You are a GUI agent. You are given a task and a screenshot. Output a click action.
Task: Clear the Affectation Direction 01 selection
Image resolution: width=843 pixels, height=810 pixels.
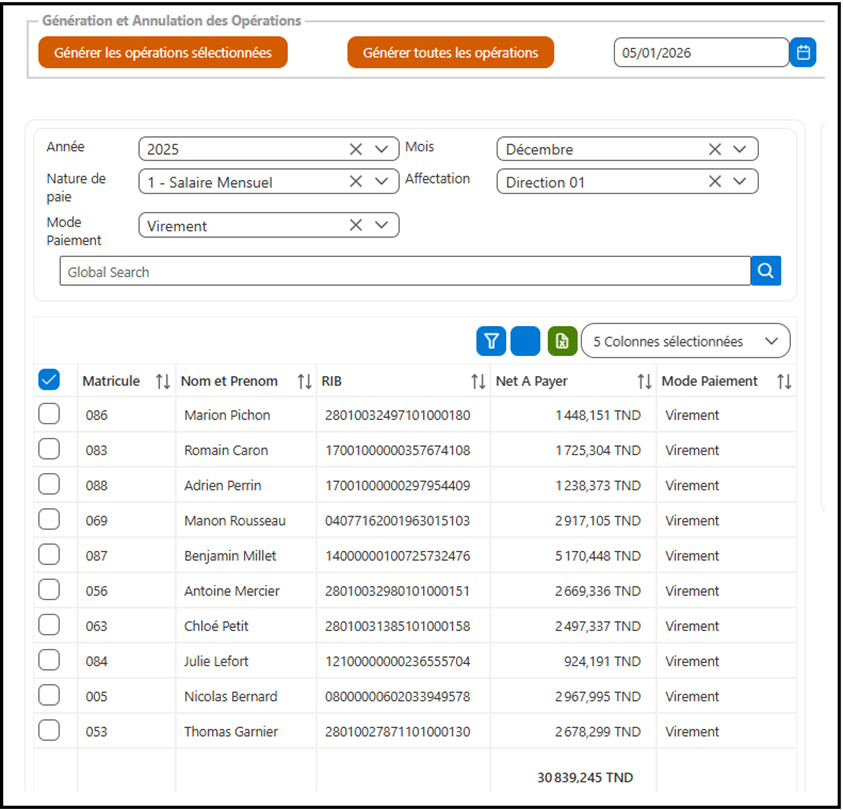click(715, 182)
